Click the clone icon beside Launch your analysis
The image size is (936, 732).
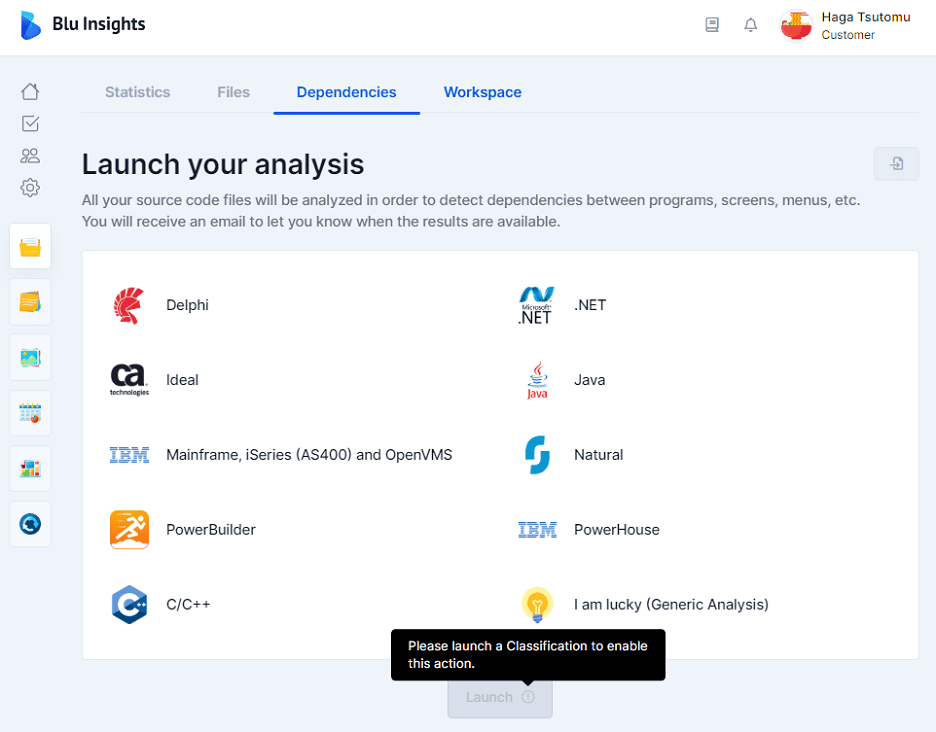pos(896,163)
